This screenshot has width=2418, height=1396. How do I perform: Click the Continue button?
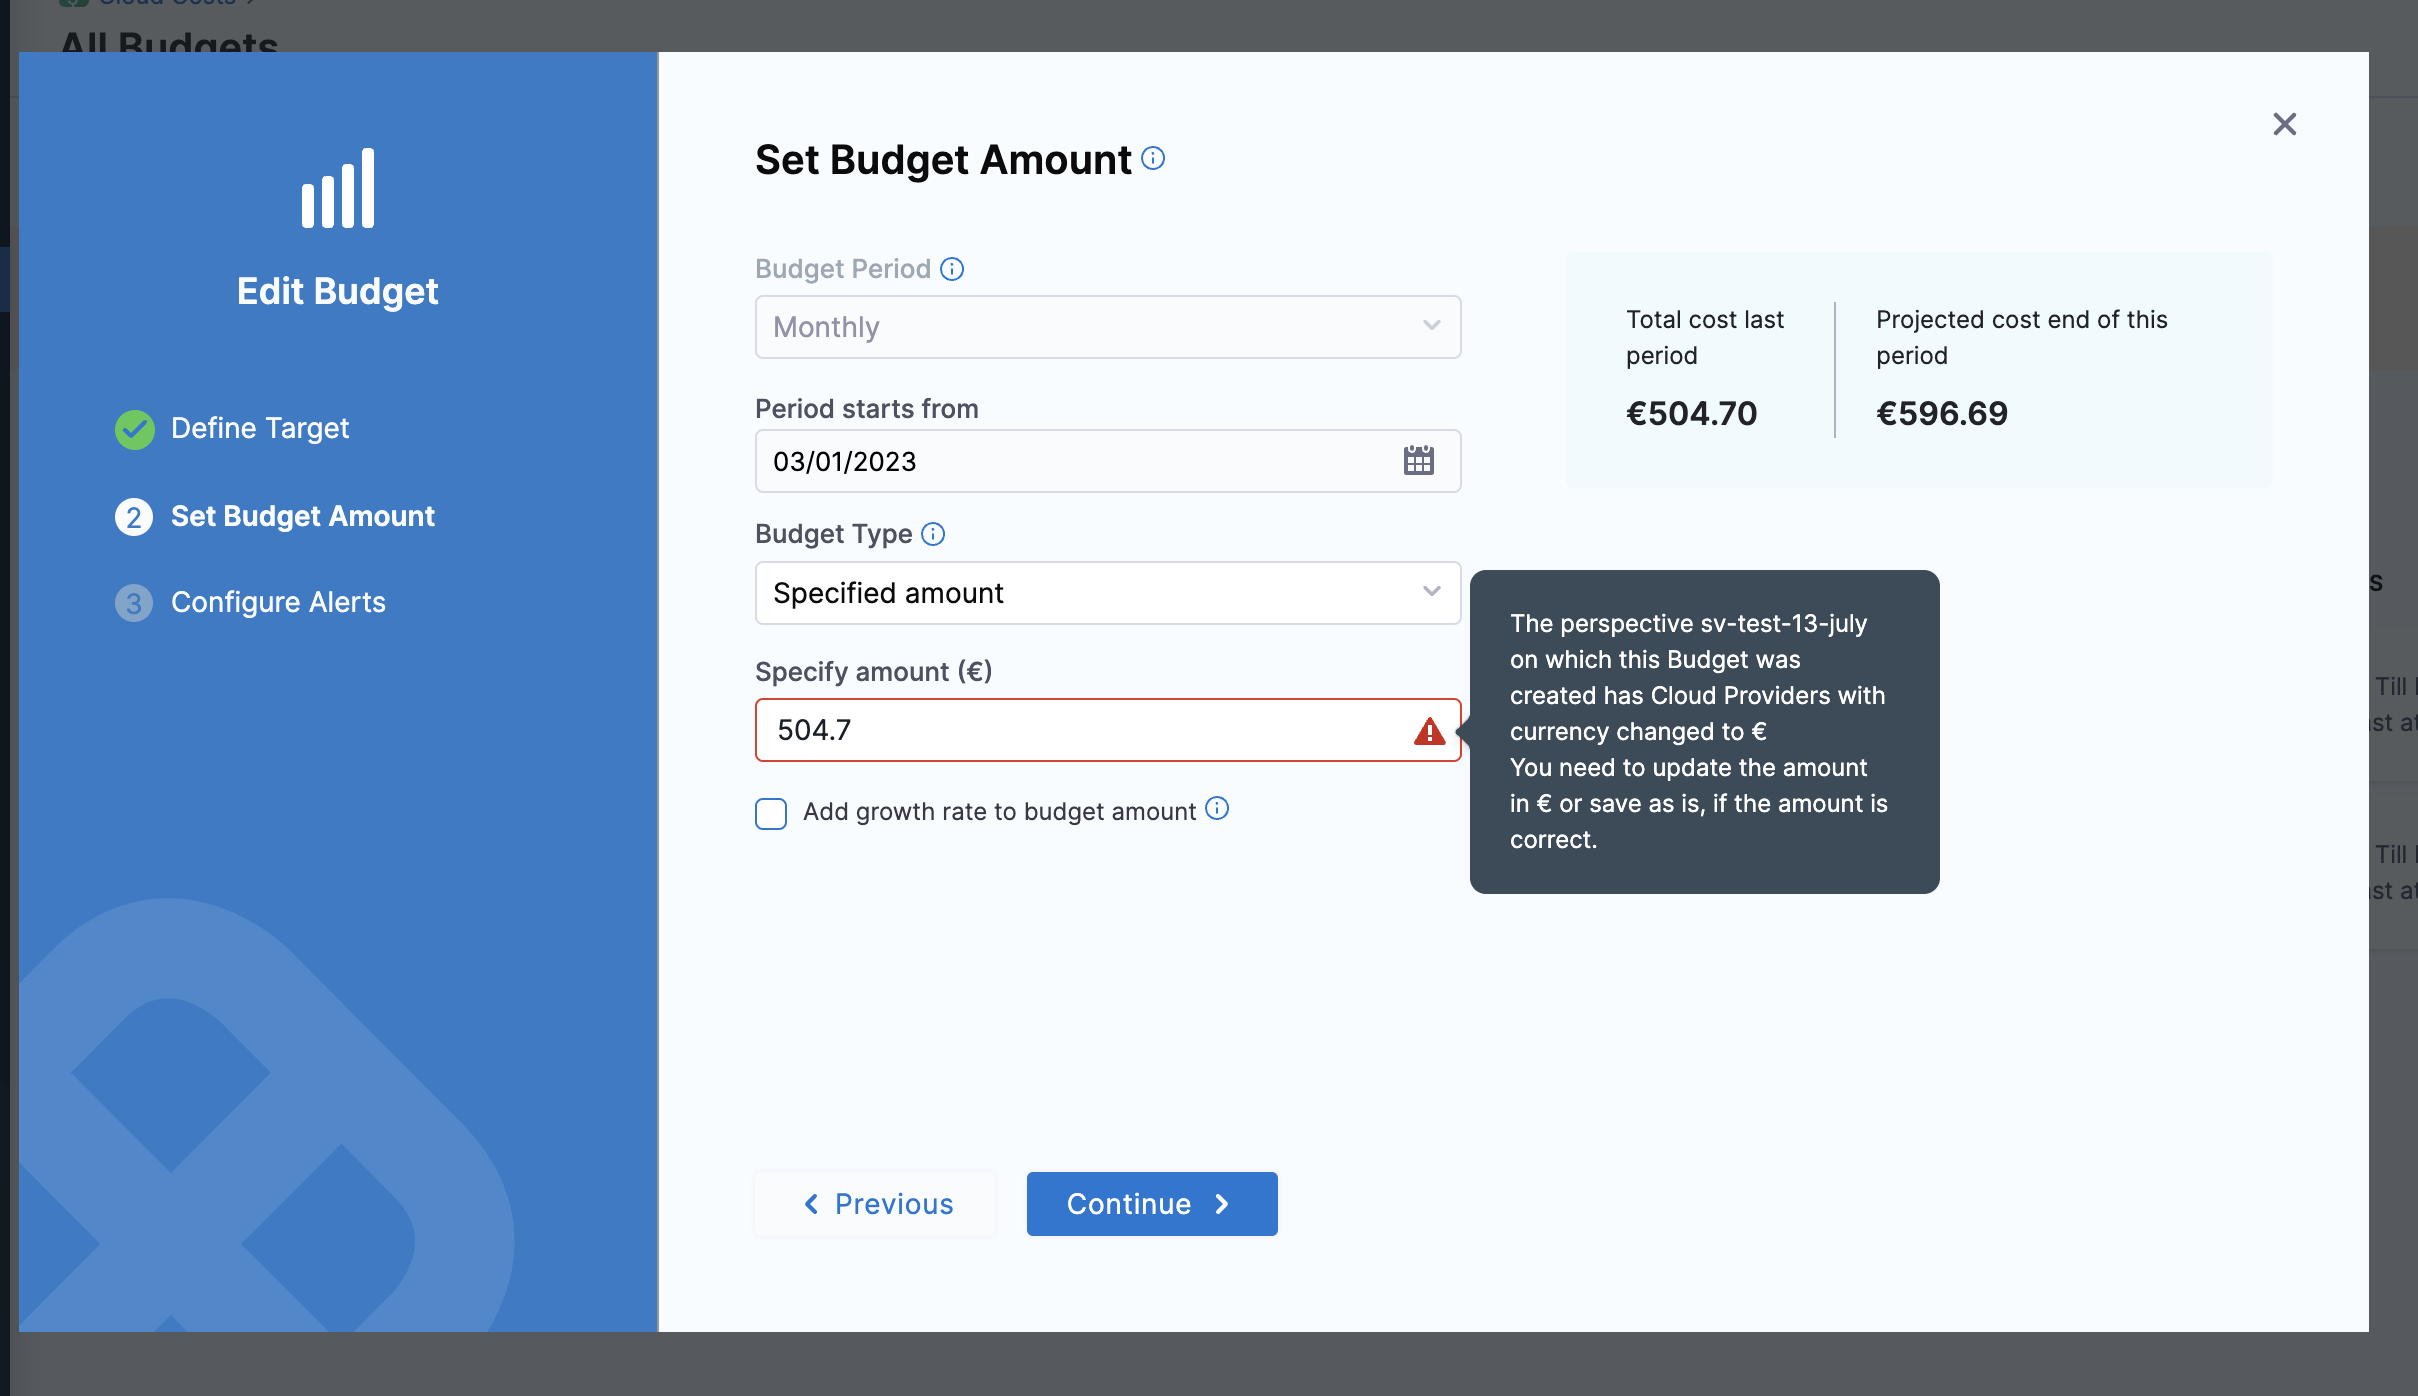1151,1204
